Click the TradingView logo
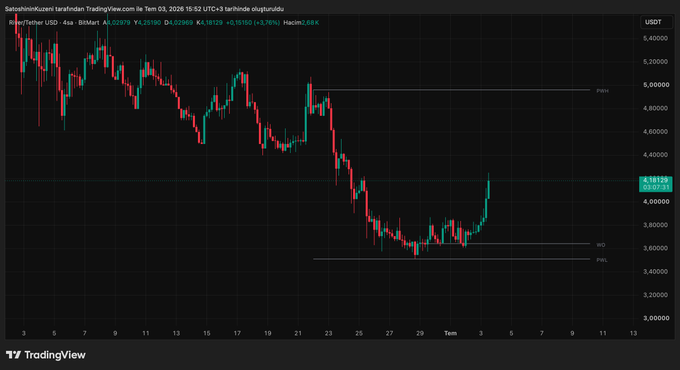 pos(46,355)
